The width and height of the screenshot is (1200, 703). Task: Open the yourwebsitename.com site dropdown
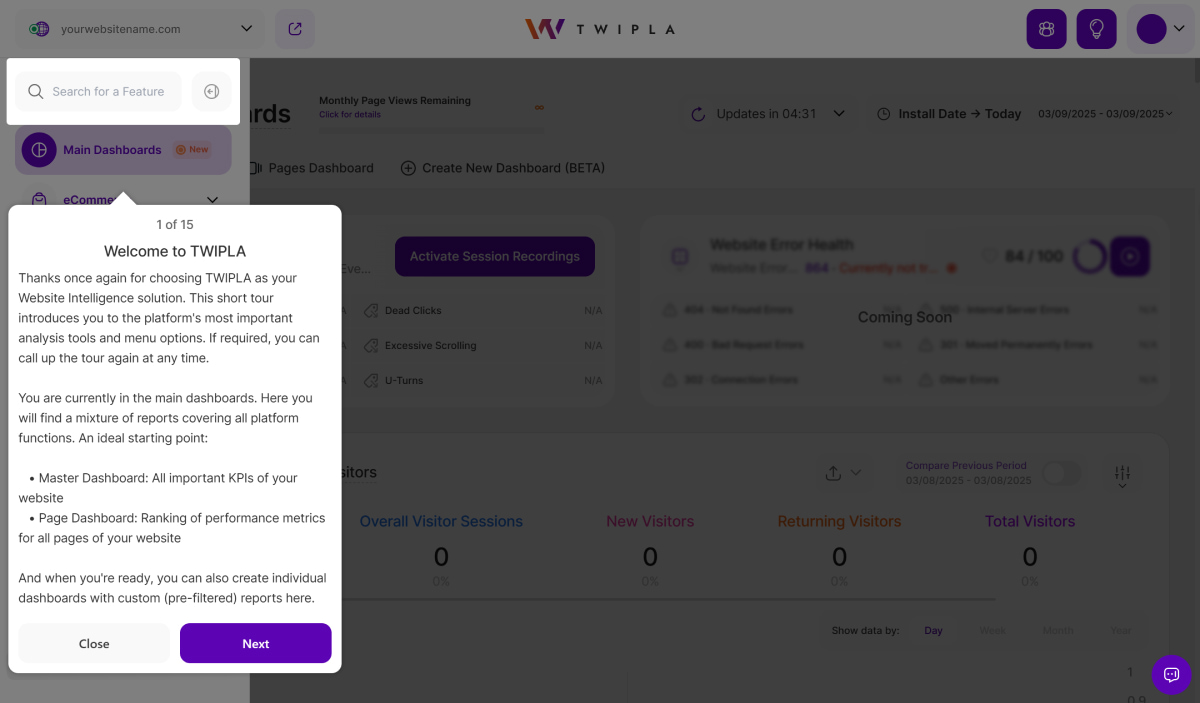click(140, 29)
